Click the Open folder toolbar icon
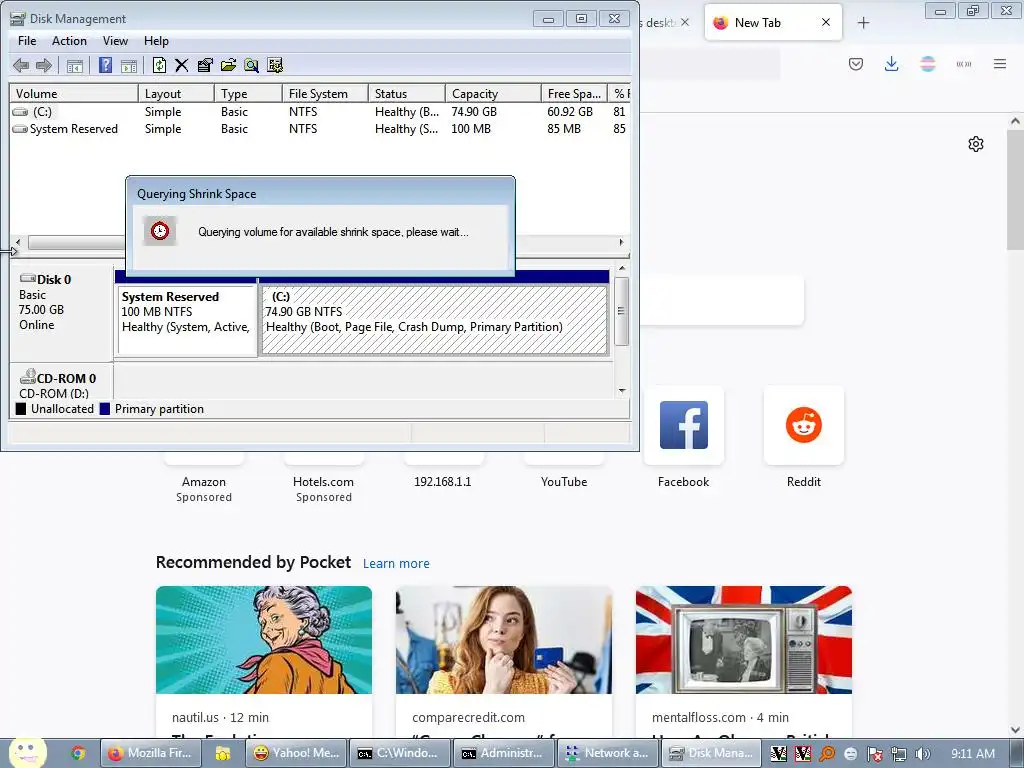The width and height of the screenshot is (1024, 768). pyautogui.click(x=228, y=65)
